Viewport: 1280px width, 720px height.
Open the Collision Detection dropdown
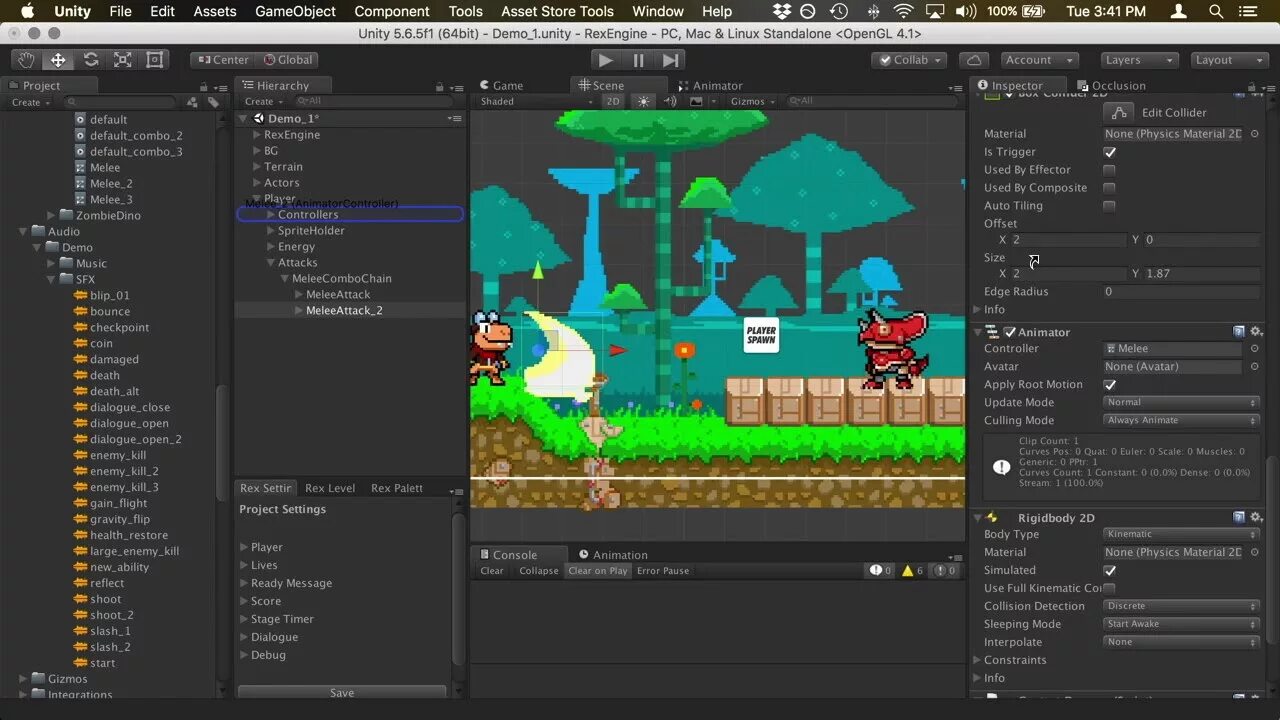click(1181, 606)
